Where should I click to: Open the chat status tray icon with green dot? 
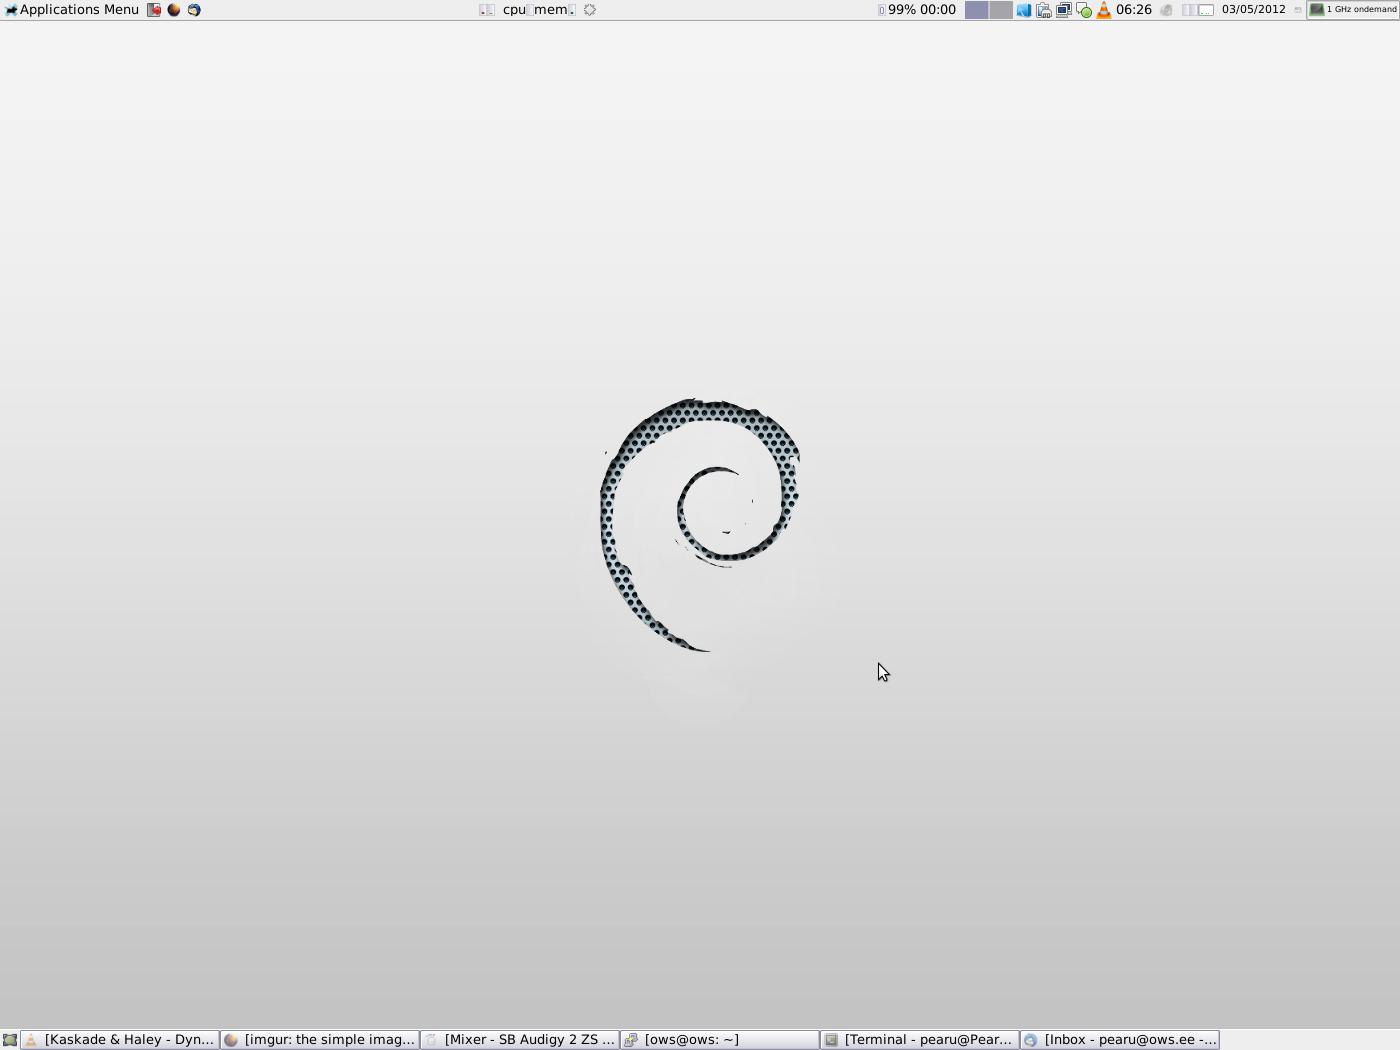pyautogui.click(x=1084, y=10)
